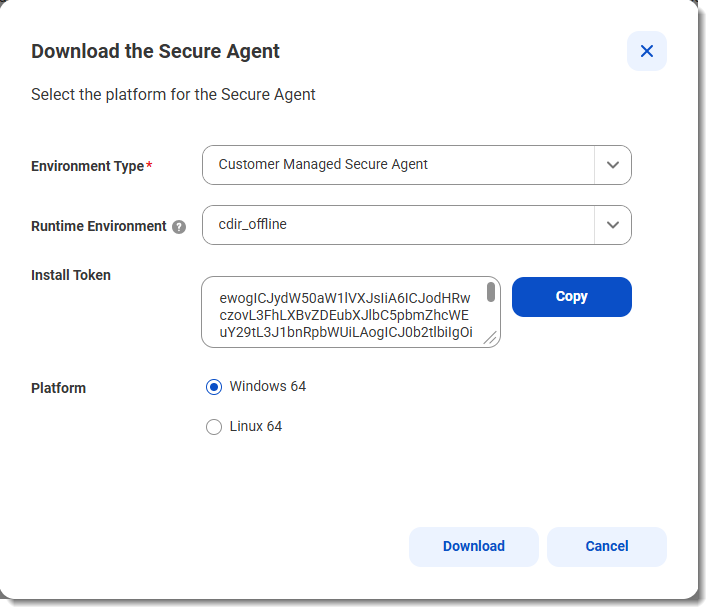Click the Install Token resize handle
Image resolution: width=706 pixels, height=607 pixels.
(x=490, y=338)
